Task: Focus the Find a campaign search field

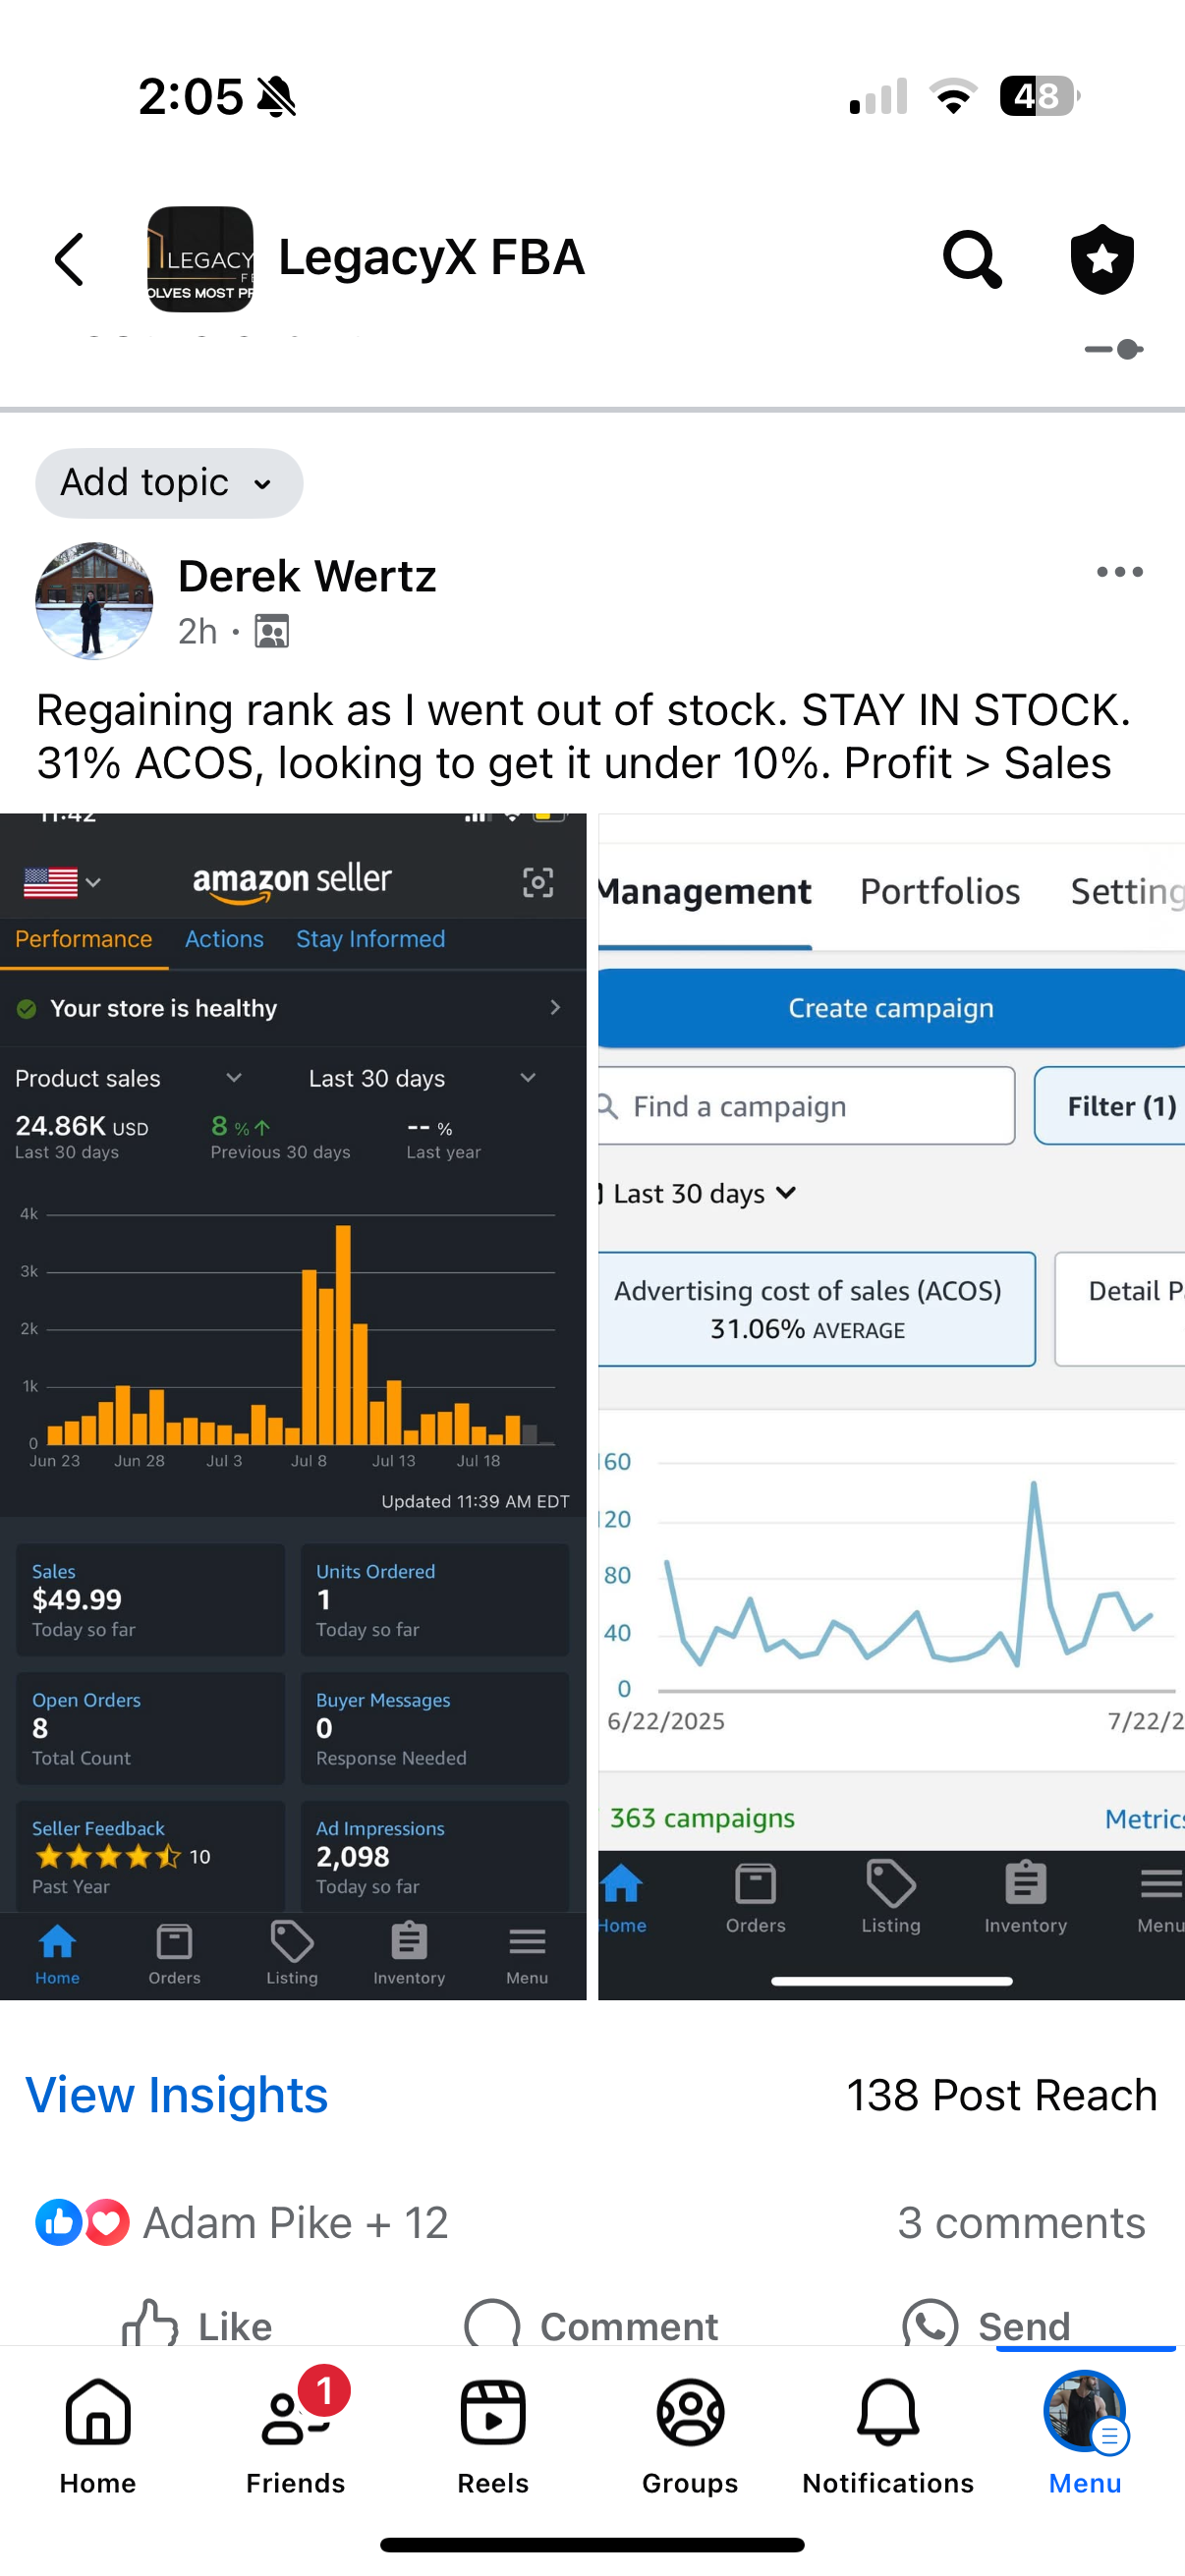Action: 806,1106
